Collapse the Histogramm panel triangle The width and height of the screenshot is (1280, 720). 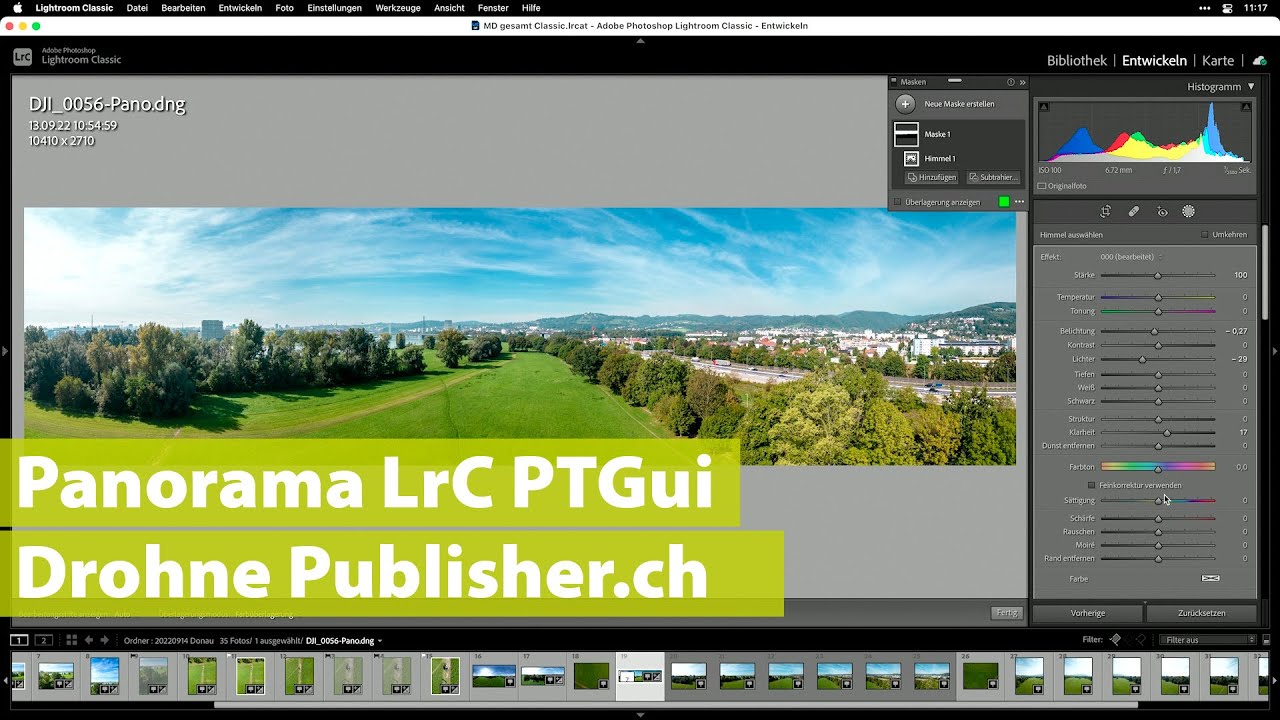(x=1251, y=87)
